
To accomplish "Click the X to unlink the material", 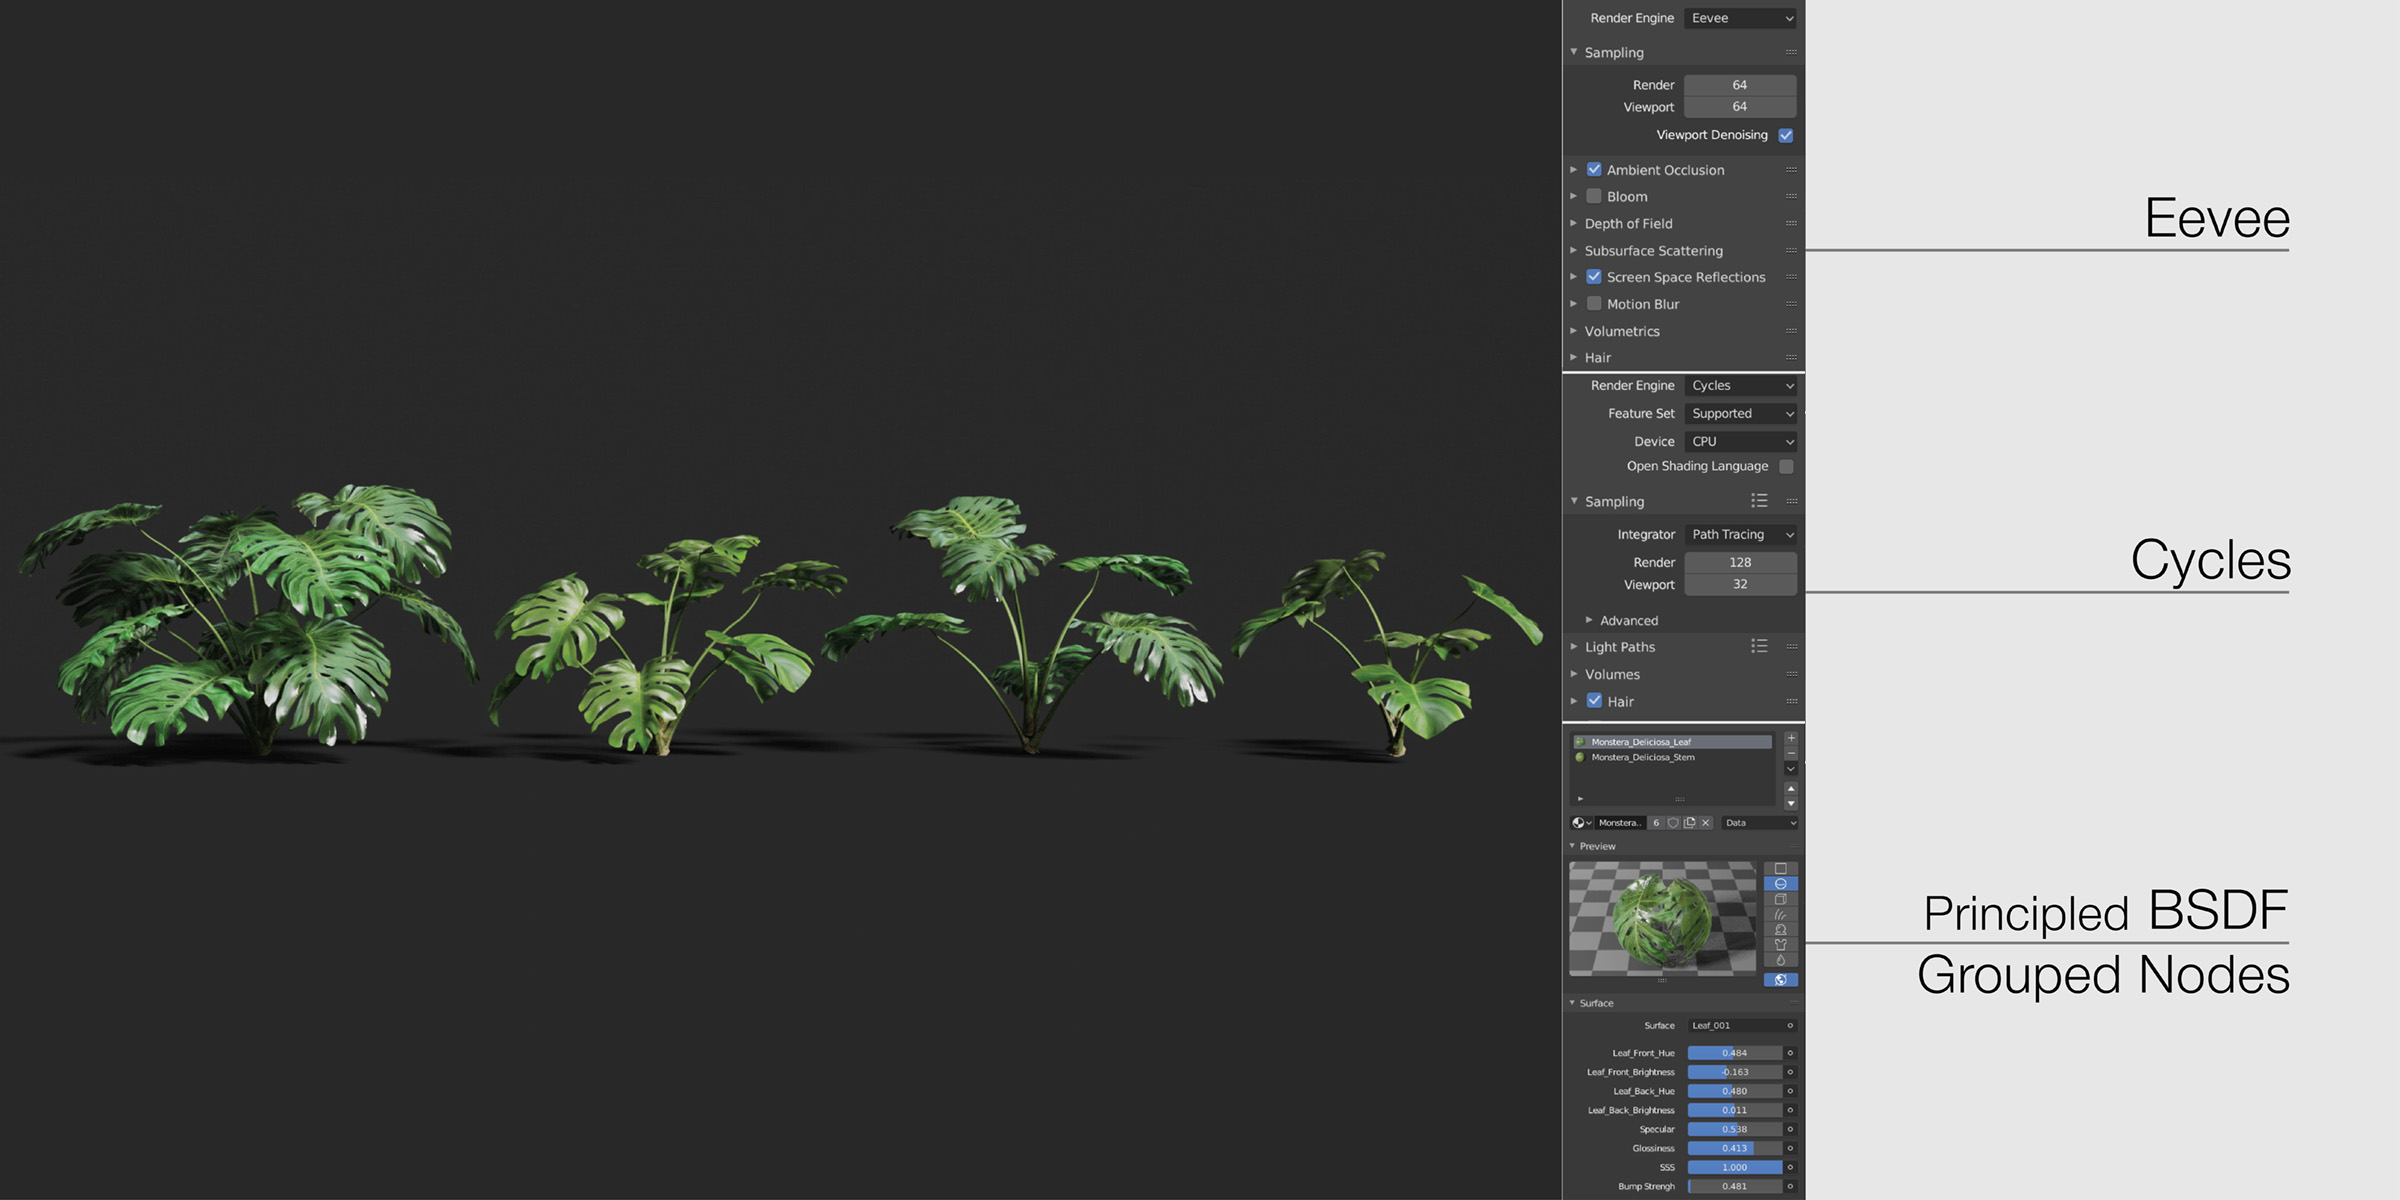I will click(x=1706, y=822).
